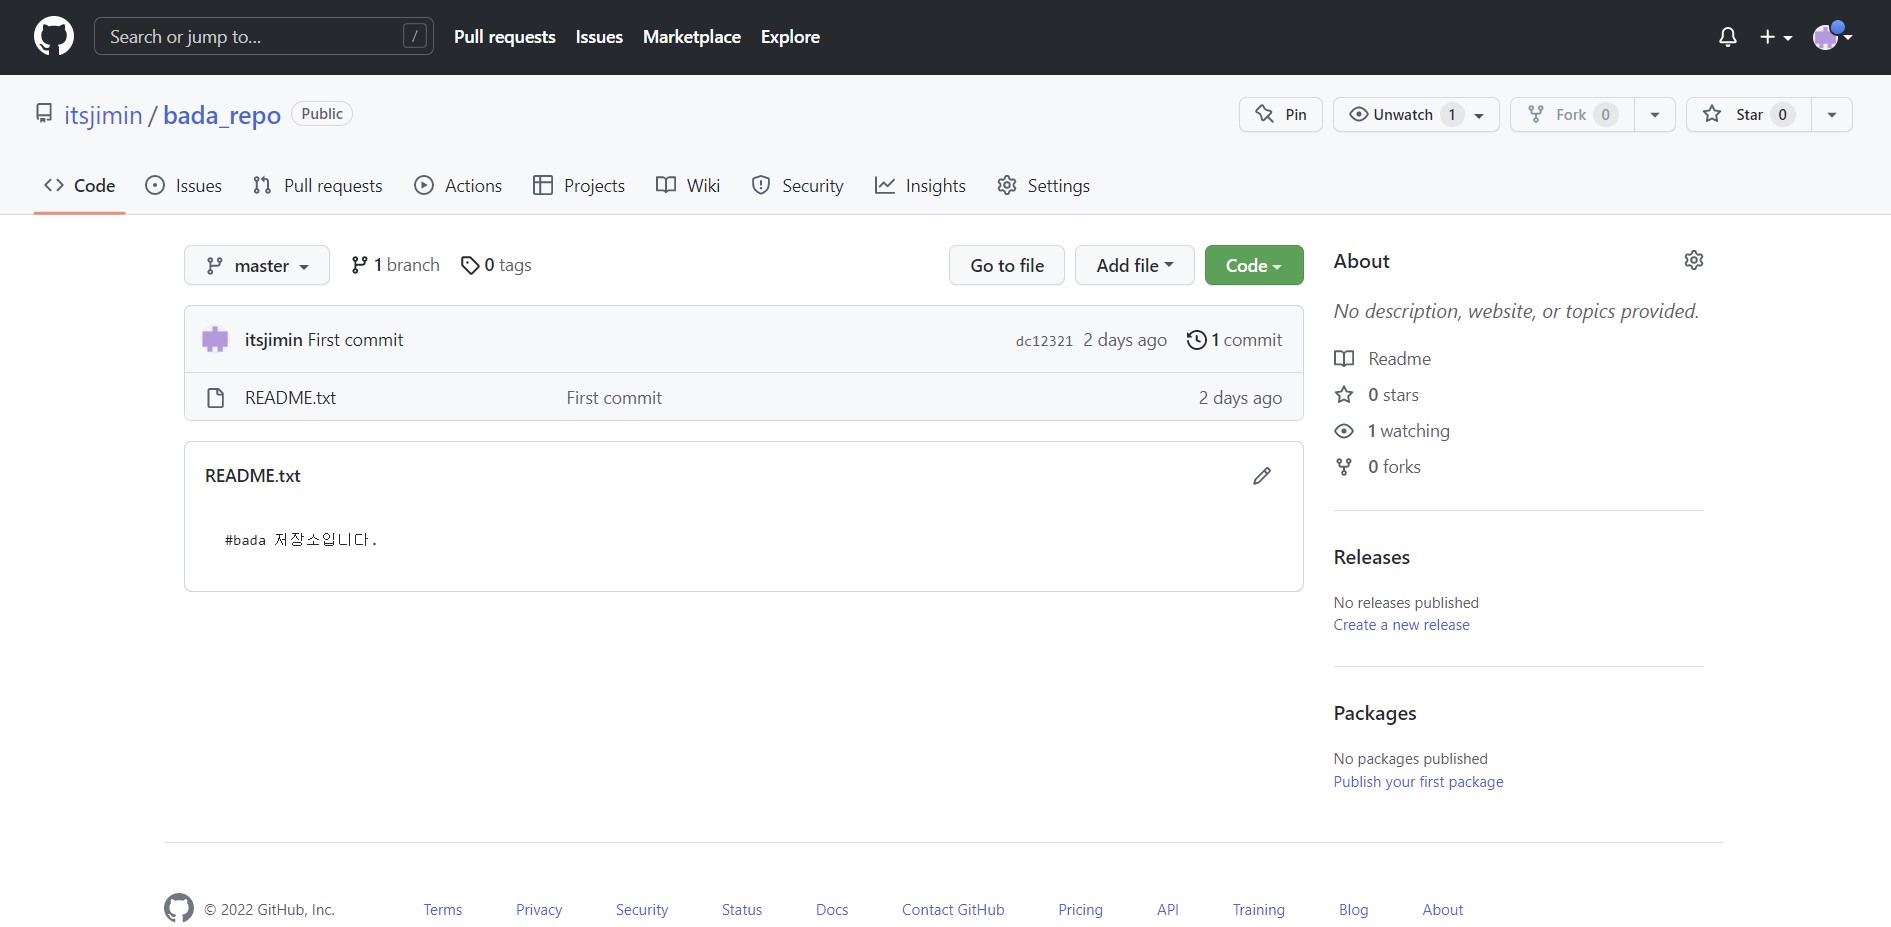Viewport: 1891px width, 927px height.
Task: Switch to the Actions tab
Action: point(458,185)
